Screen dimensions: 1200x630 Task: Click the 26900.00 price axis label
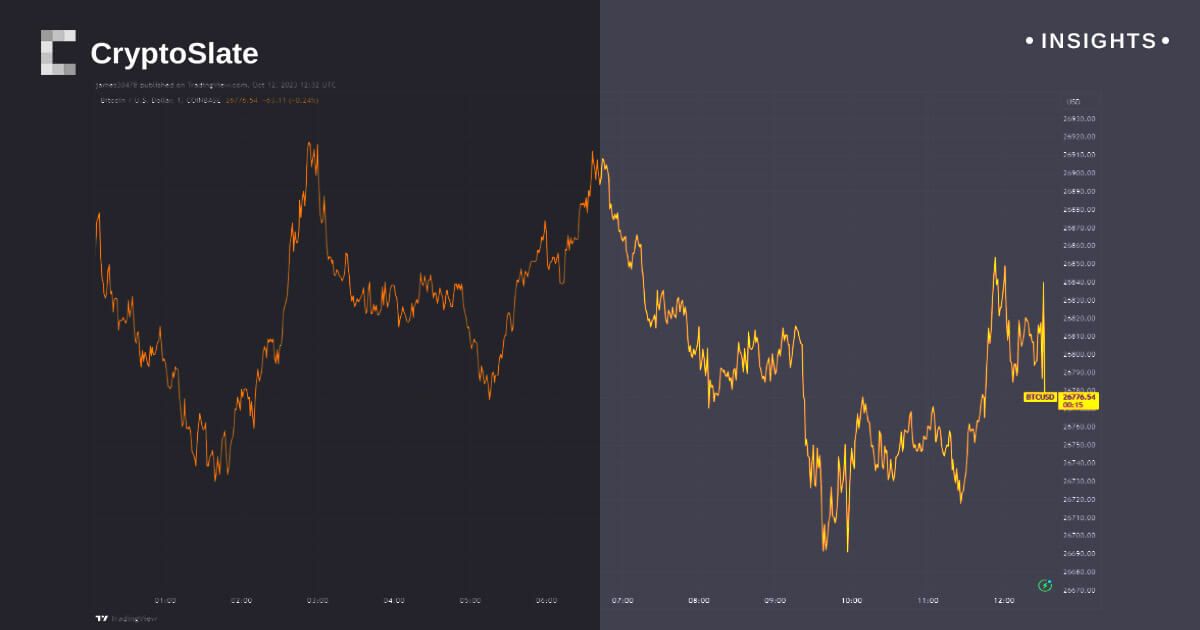pos(1080,172)
